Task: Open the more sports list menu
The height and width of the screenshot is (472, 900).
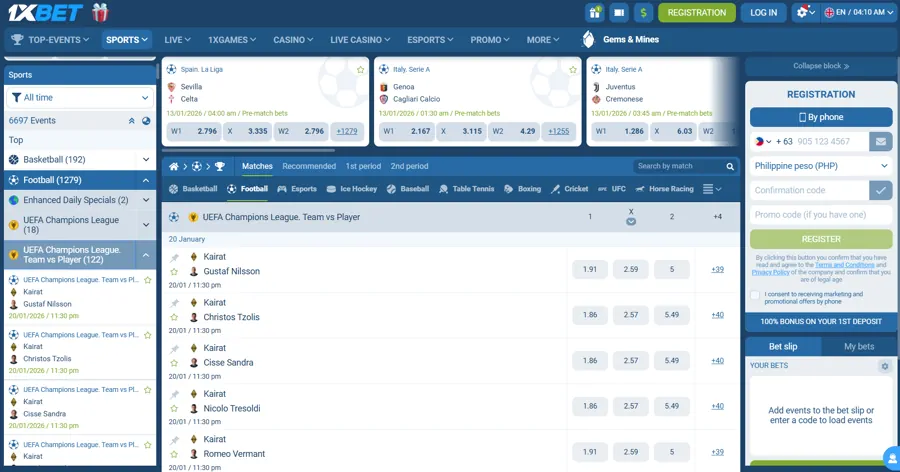Action: click(712, 189)
